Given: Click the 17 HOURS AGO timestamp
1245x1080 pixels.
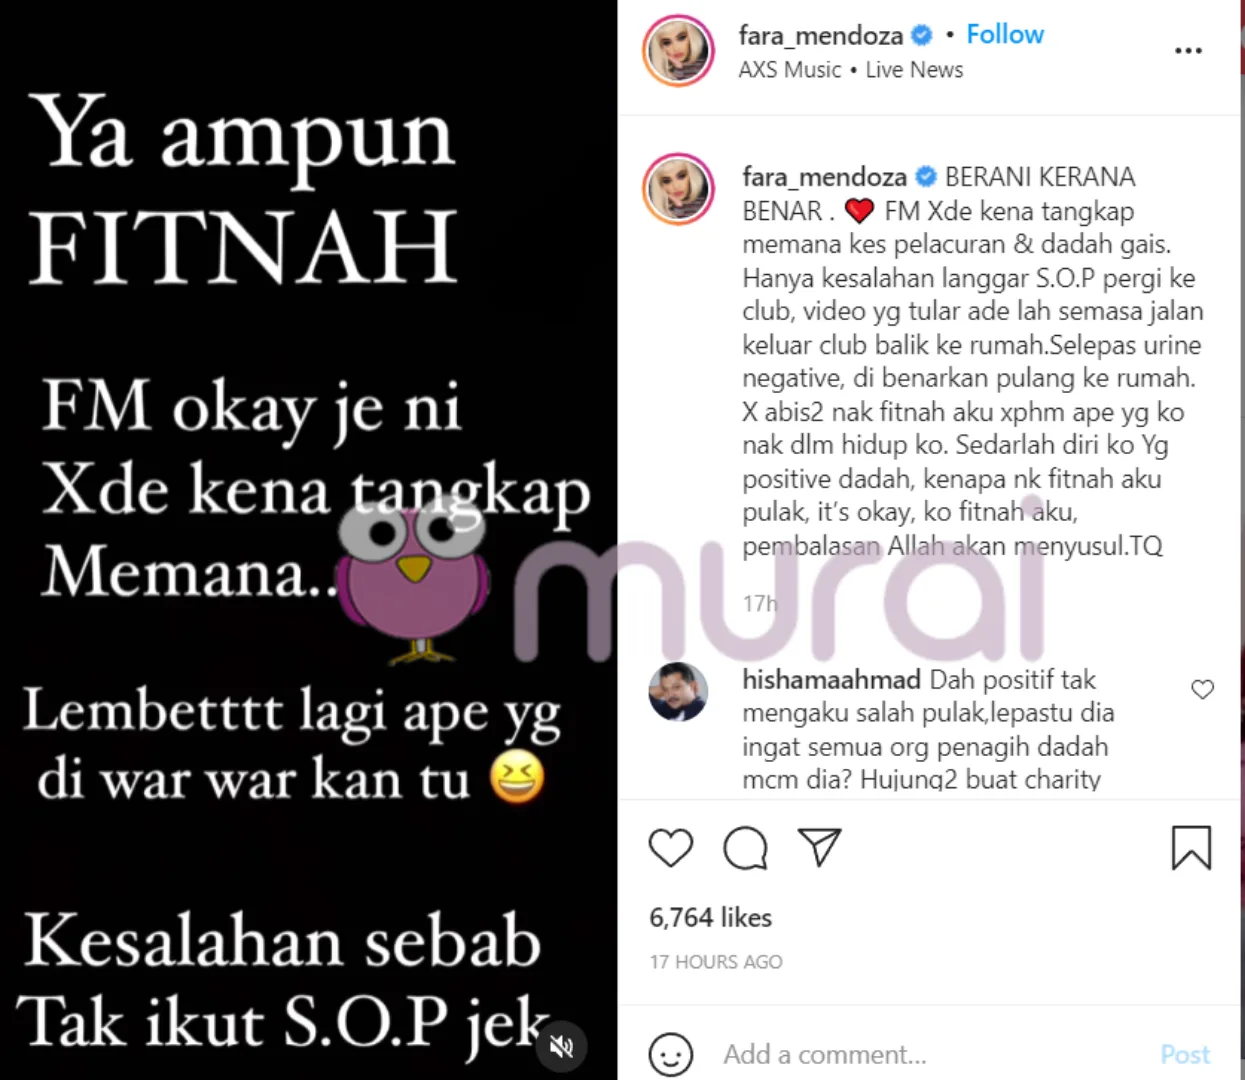Looking at the screenshot, I should [716, 962].
